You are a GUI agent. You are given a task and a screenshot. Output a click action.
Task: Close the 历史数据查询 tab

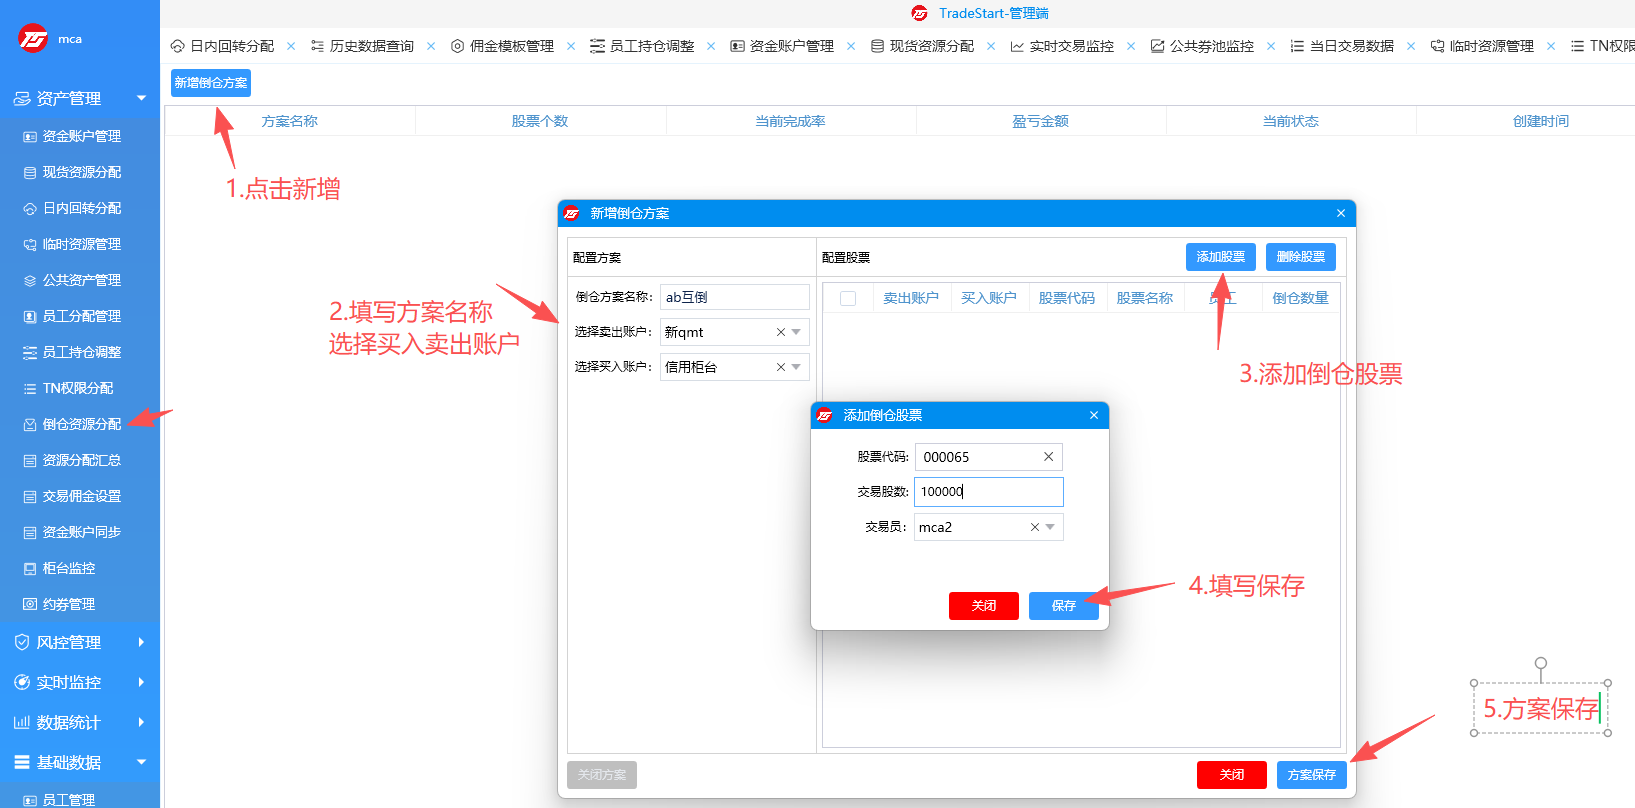click(431, 46)
